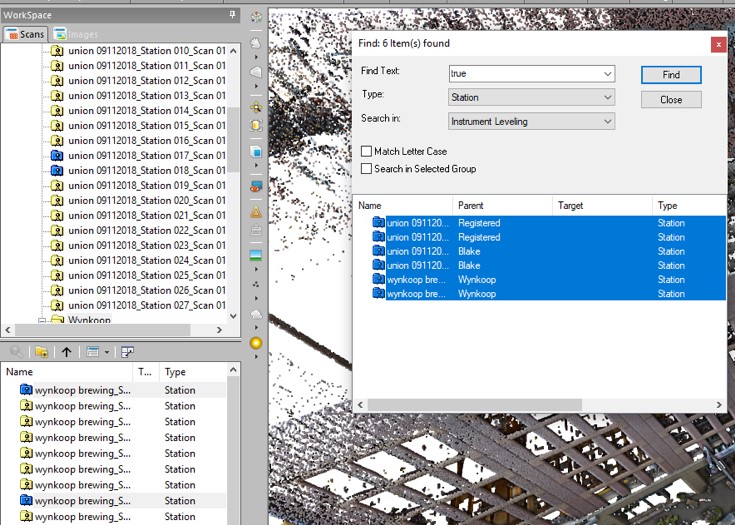Click the landscape image rendering icon
This screenshot has height=525, width=735.
coord(256,255)
